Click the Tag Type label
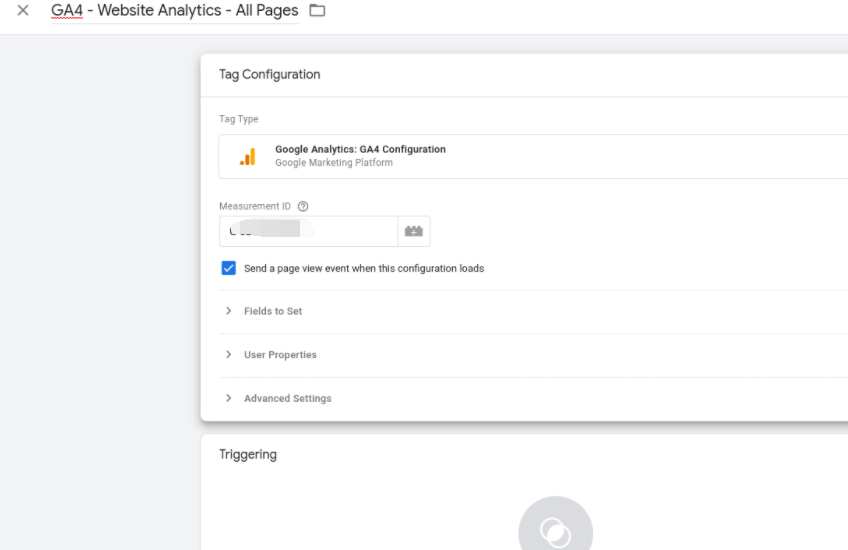This screenshot has width=848, height=550. (x=238, y=119)
